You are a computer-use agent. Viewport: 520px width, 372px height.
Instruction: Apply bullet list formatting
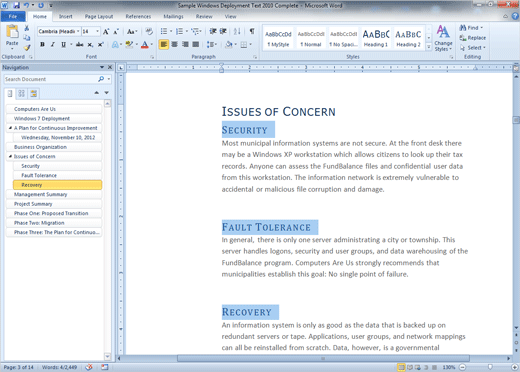tap(164, 31)
